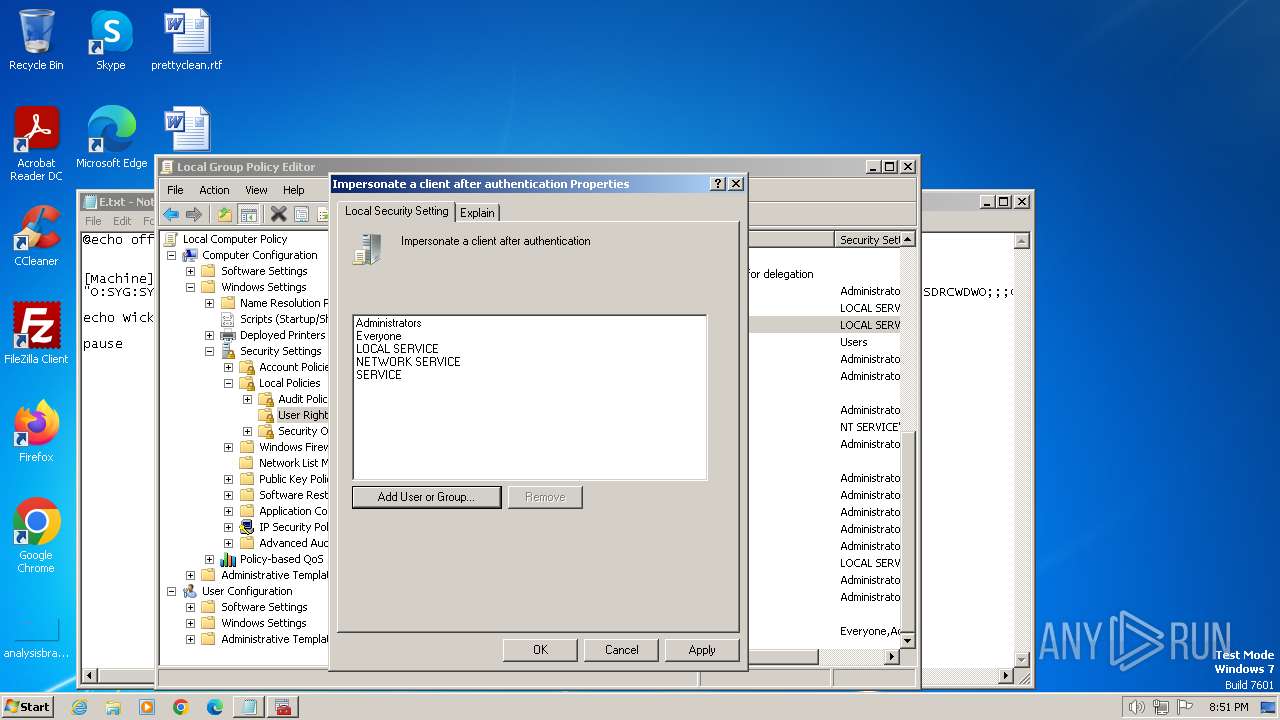This screenshot has width=1280, height=720.
Task: Open the View menu in Group Policy Editor
Action: click(256, 190)
